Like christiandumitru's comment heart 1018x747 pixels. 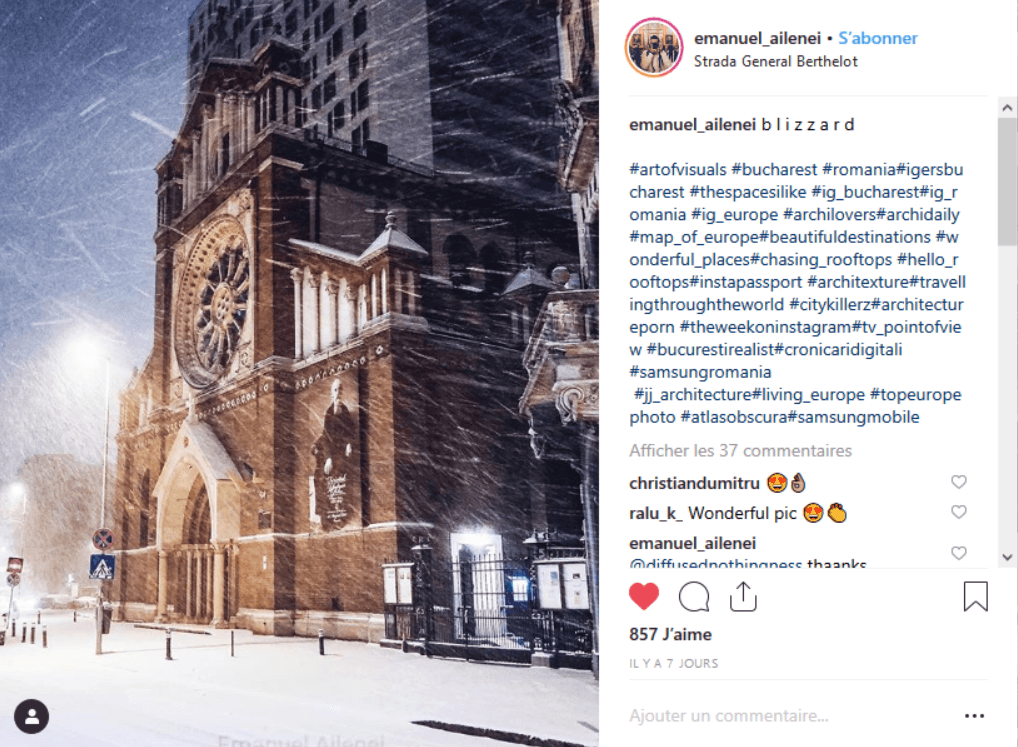click(x=959, y=482)
